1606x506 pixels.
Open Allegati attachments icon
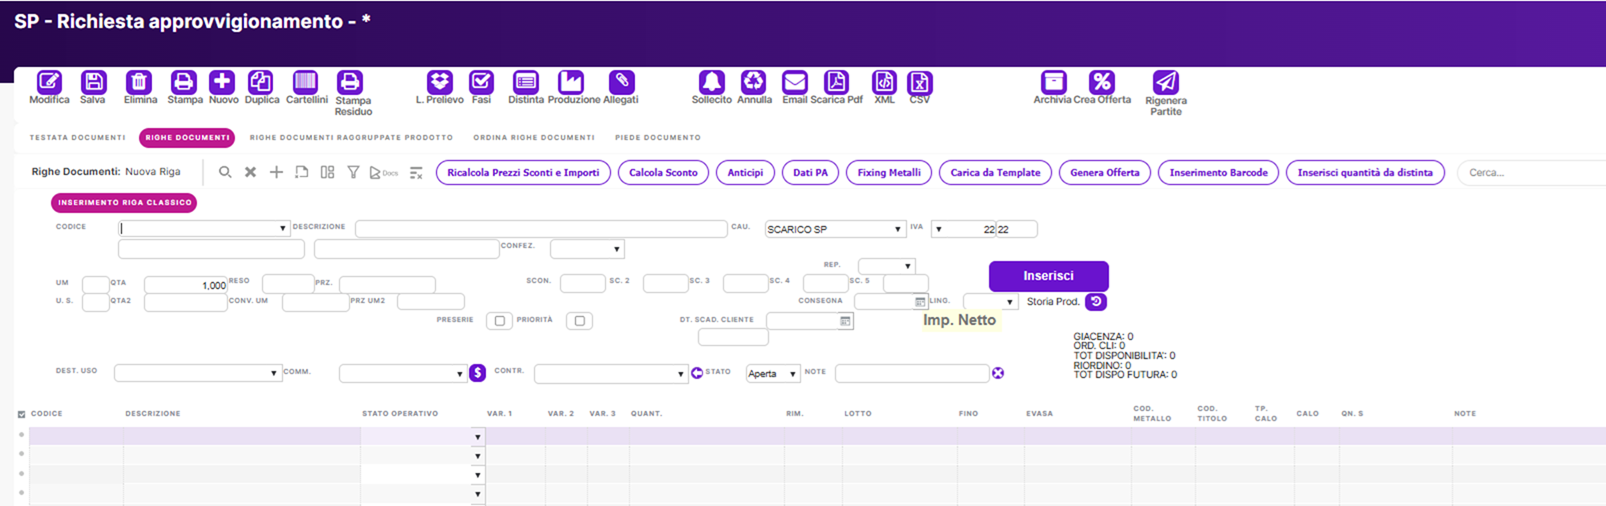(x=621, y=83)
